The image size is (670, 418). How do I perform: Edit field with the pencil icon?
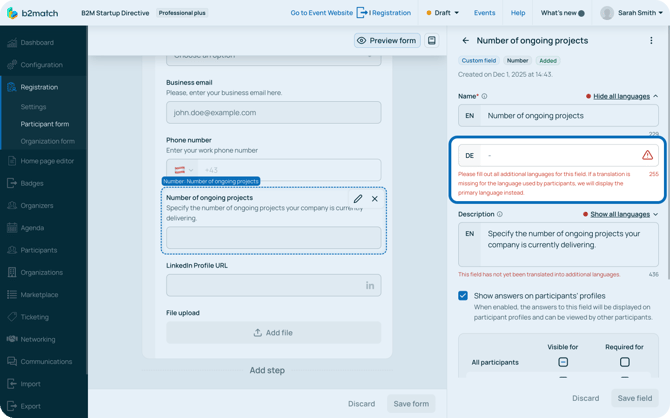(358, 199)
